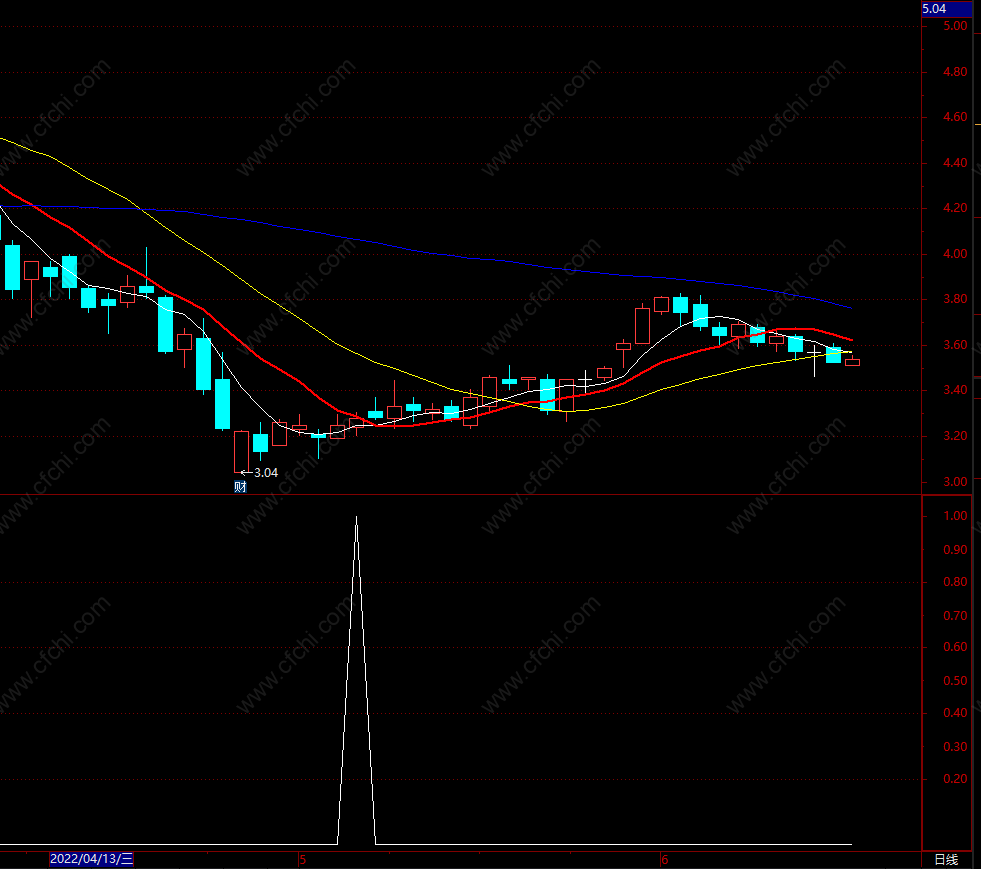Click the 0.60 indicator axis label
This screenshot has width=981, height=869.
click(x=955, y=647)
